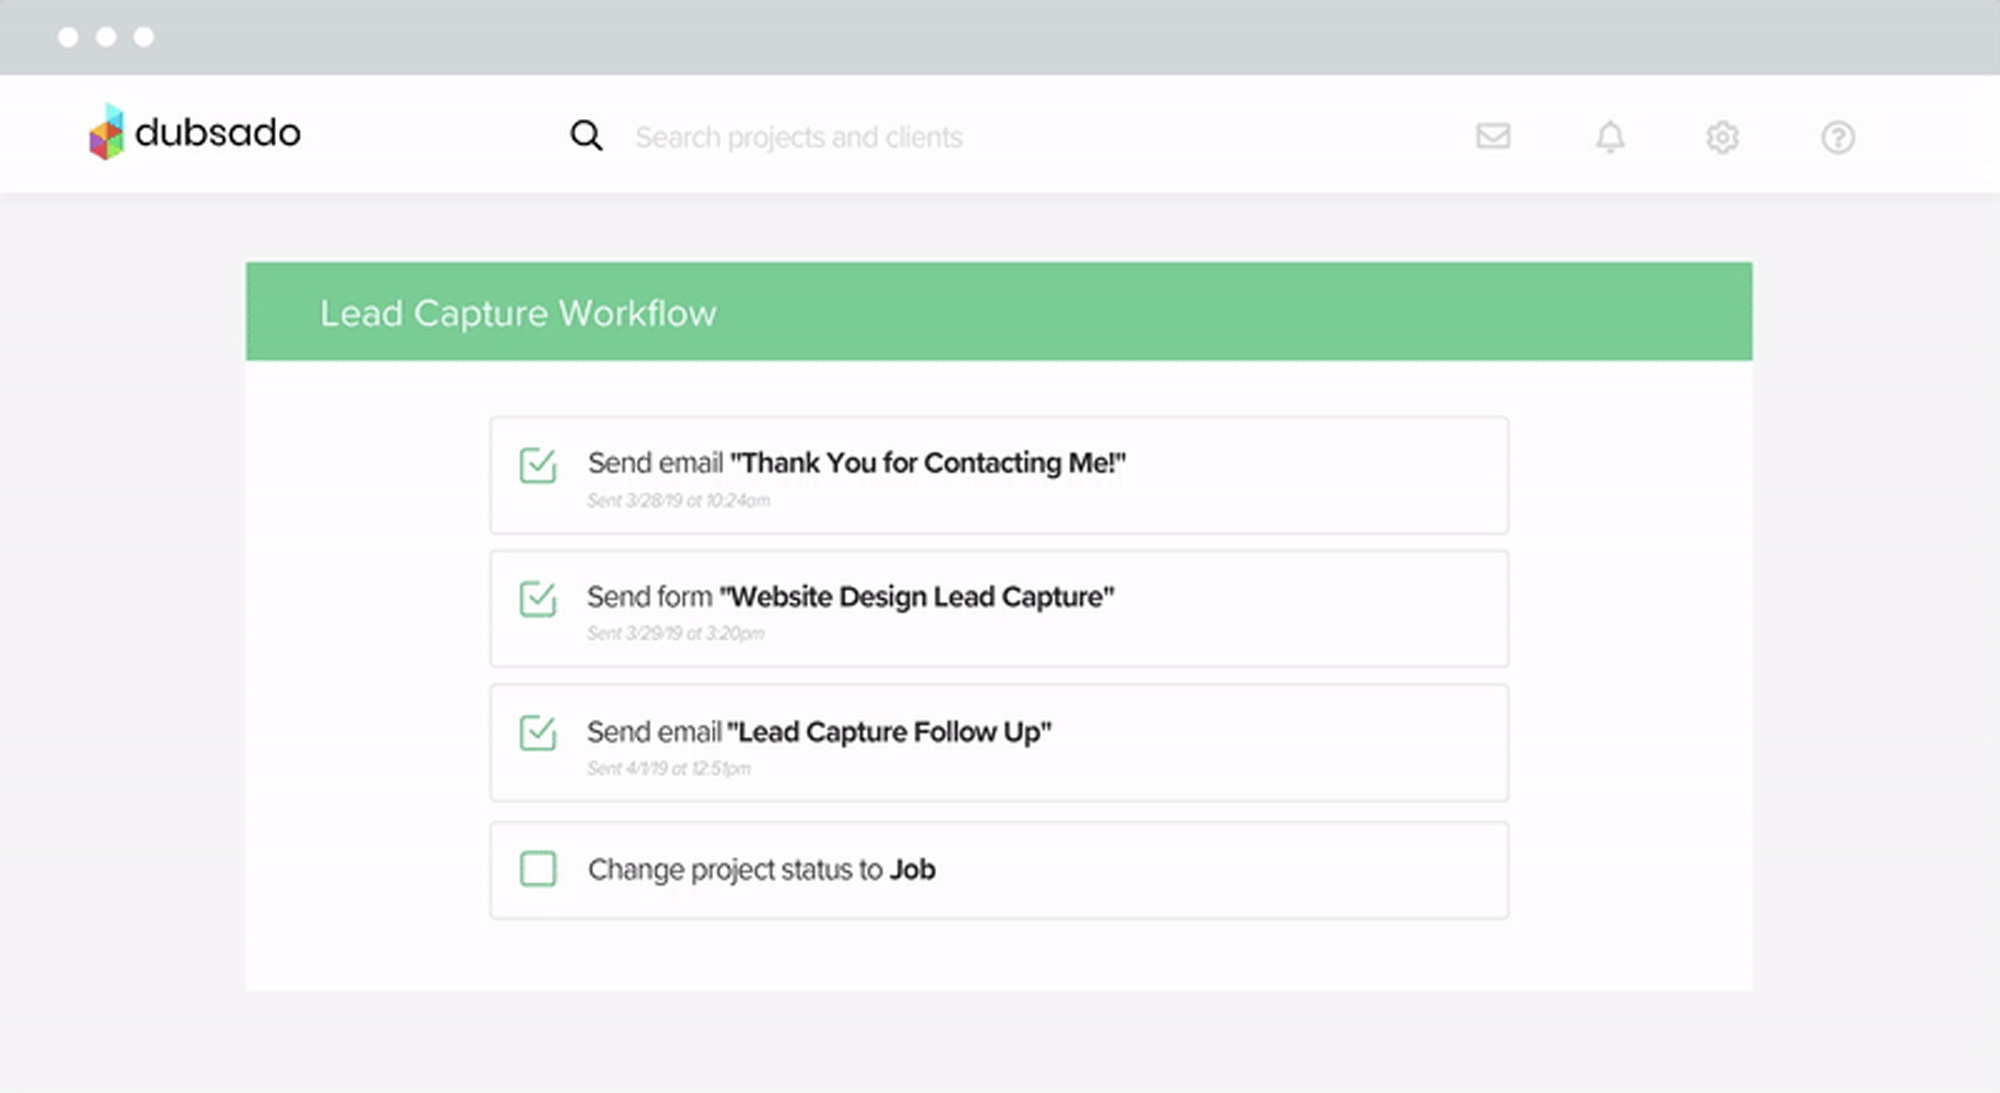Viewport: 2000px width, 1093px height.
Task: Select the "Lead Capture Follow Up" email title
Action: tap(889, 732)
